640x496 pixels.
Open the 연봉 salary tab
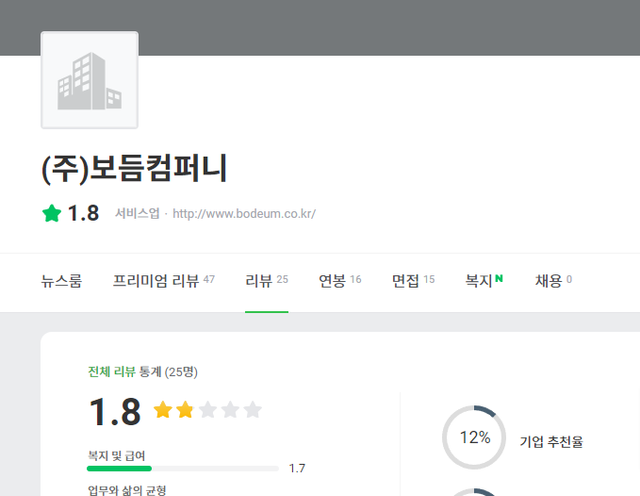point(339,281)
